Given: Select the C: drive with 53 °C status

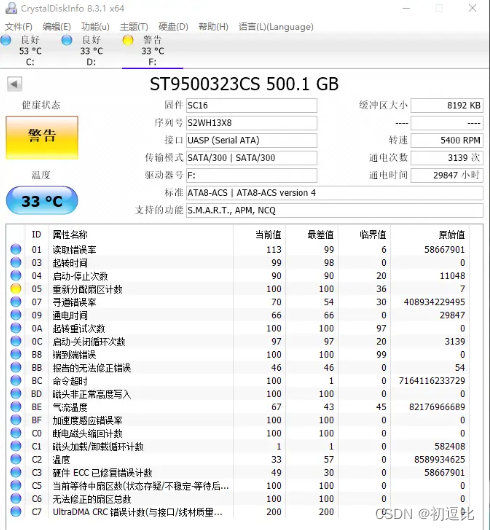Looking at the screenshot, I should pos(30,51).
